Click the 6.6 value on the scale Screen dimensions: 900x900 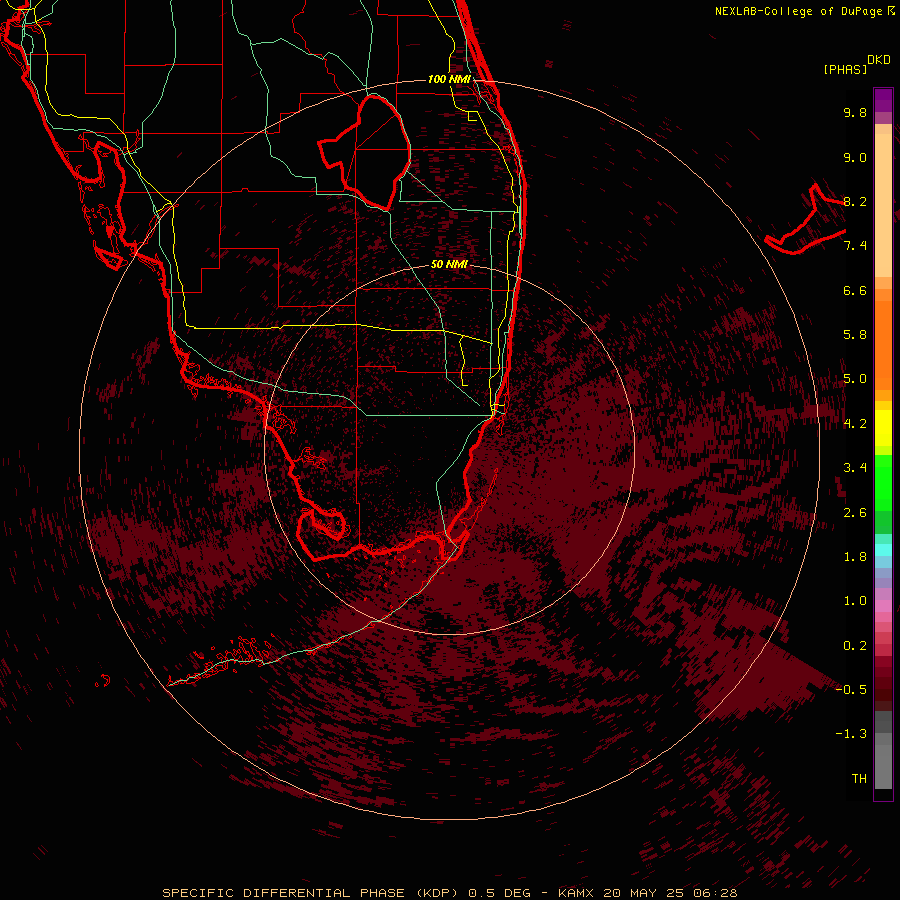(x=855, y=290)
